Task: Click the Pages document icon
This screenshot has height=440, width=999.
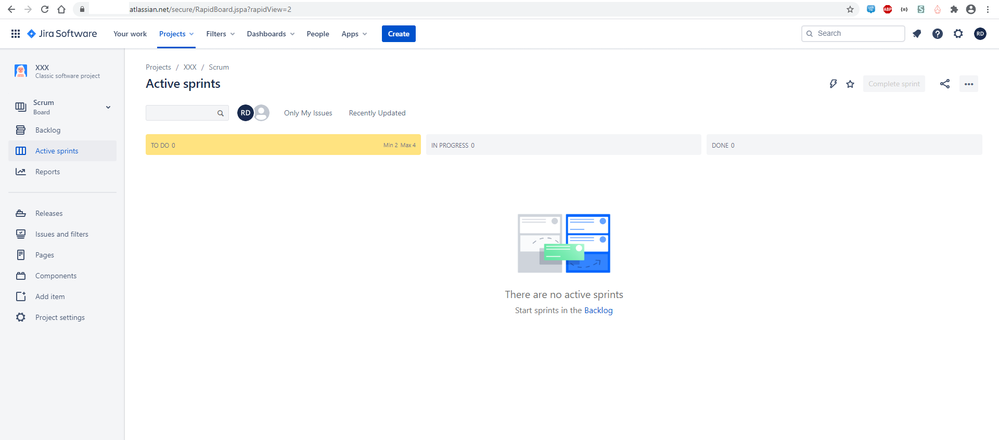Action: (21, 255)
